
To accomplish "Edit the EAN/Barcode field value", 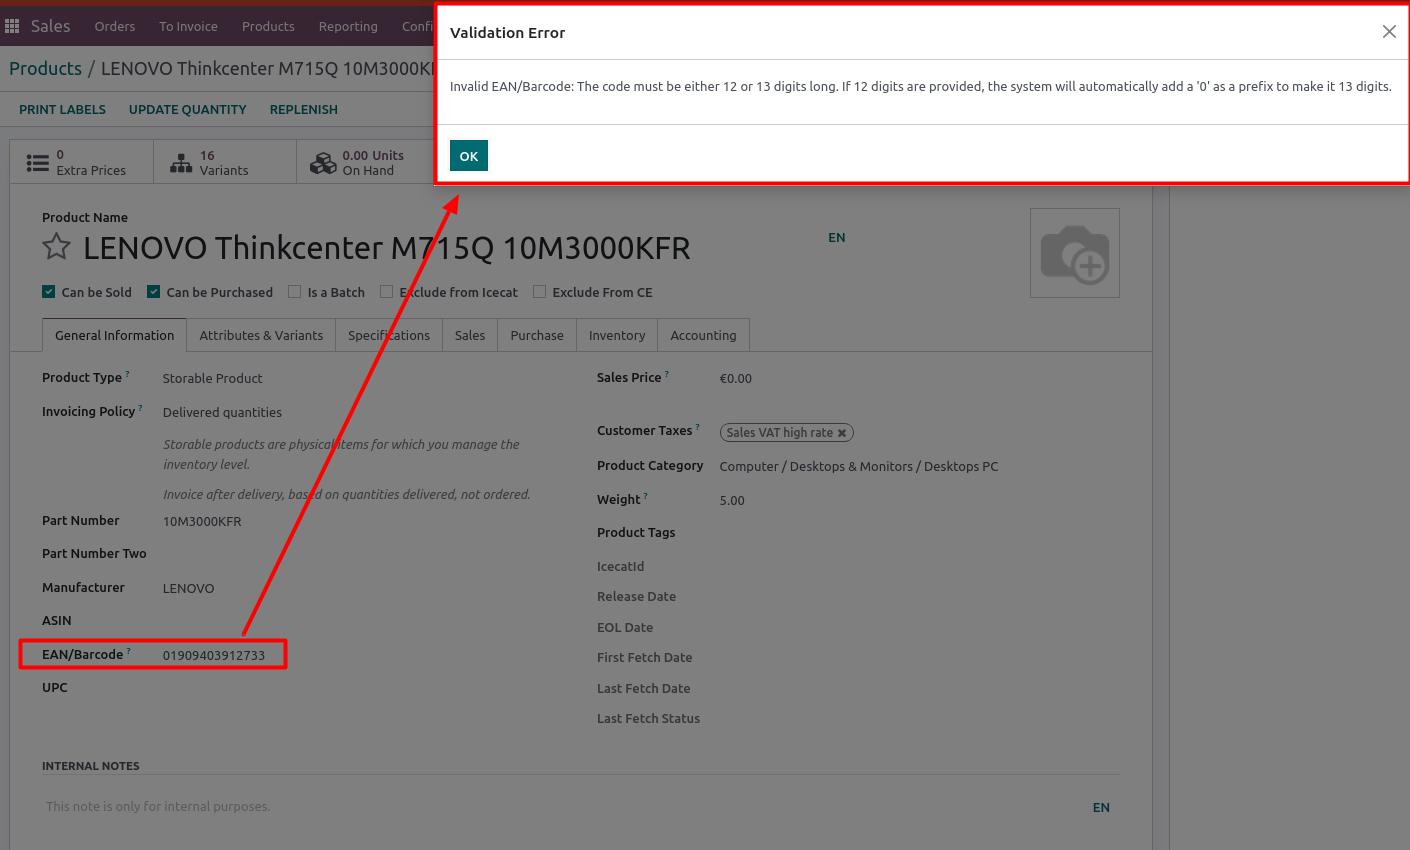I will pyautogui.click(x=214, y=655).
